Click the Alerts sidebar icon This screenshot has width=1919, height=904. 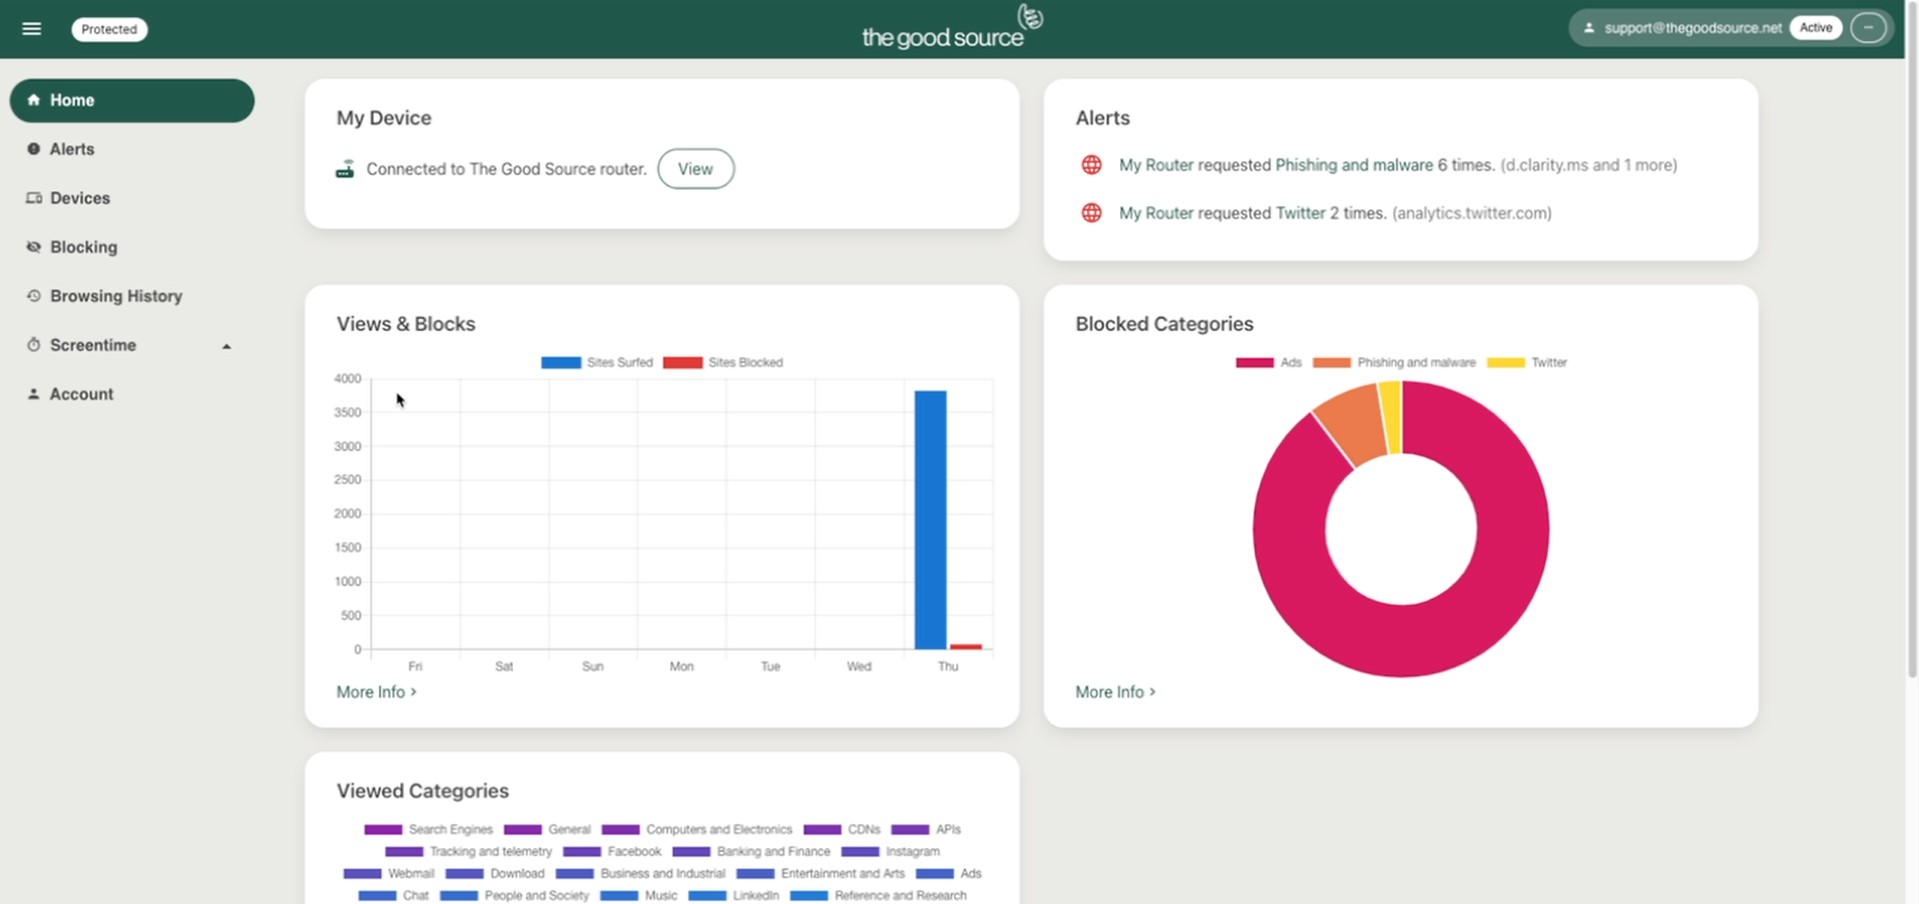(x=34, y=149)
